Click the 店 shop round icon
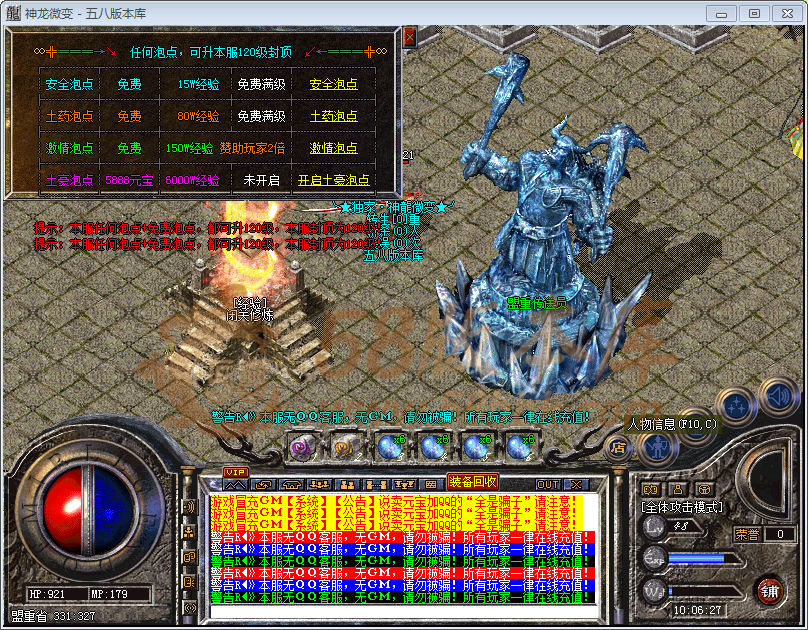Viewport: 808px width, 630px height. (618, 448)
